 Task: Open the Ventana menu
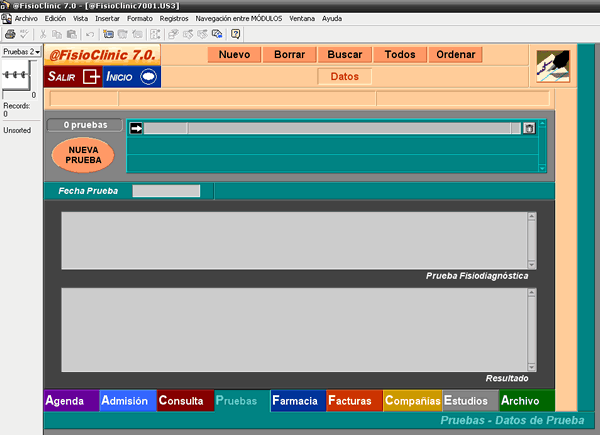click(302, 18)
